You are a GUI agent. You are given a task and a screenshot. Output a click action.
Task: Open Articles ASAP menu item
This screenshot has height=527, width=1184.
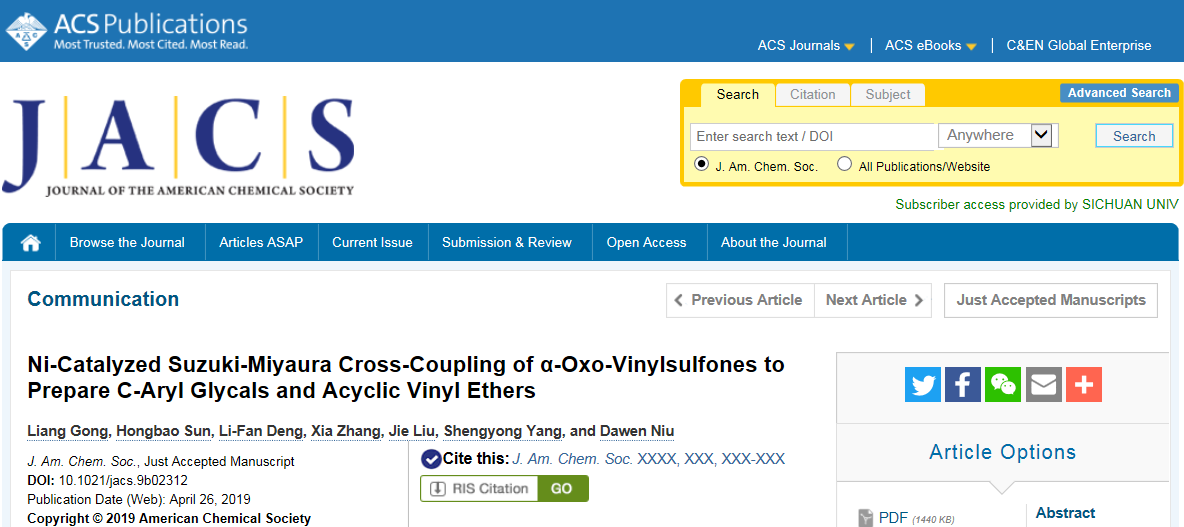point(261,243)
